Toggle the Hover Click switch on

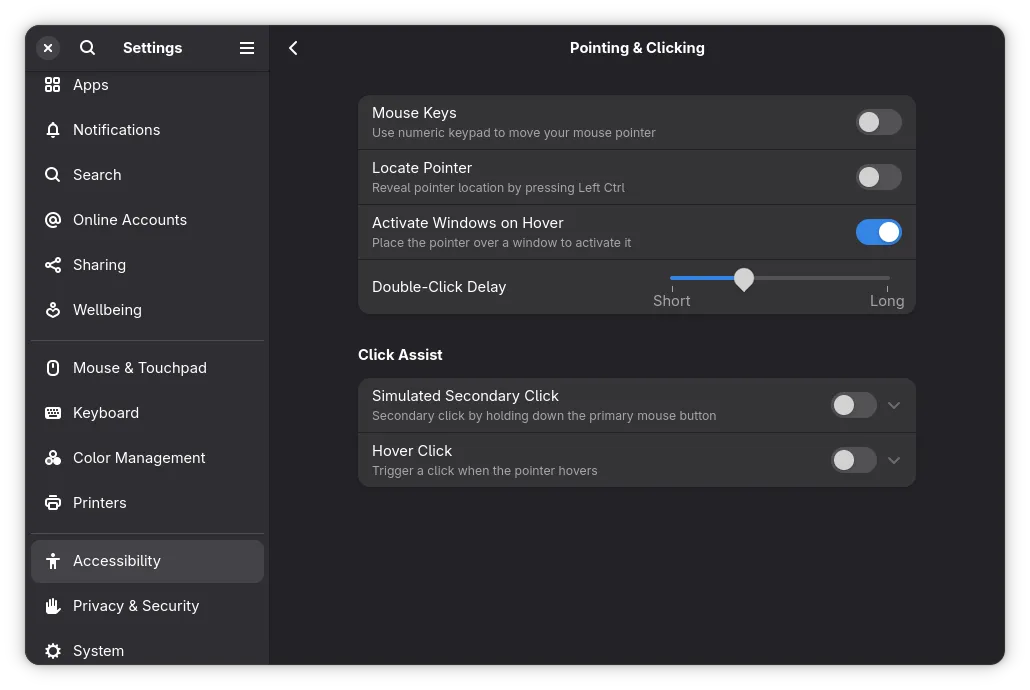click(853, 460)
